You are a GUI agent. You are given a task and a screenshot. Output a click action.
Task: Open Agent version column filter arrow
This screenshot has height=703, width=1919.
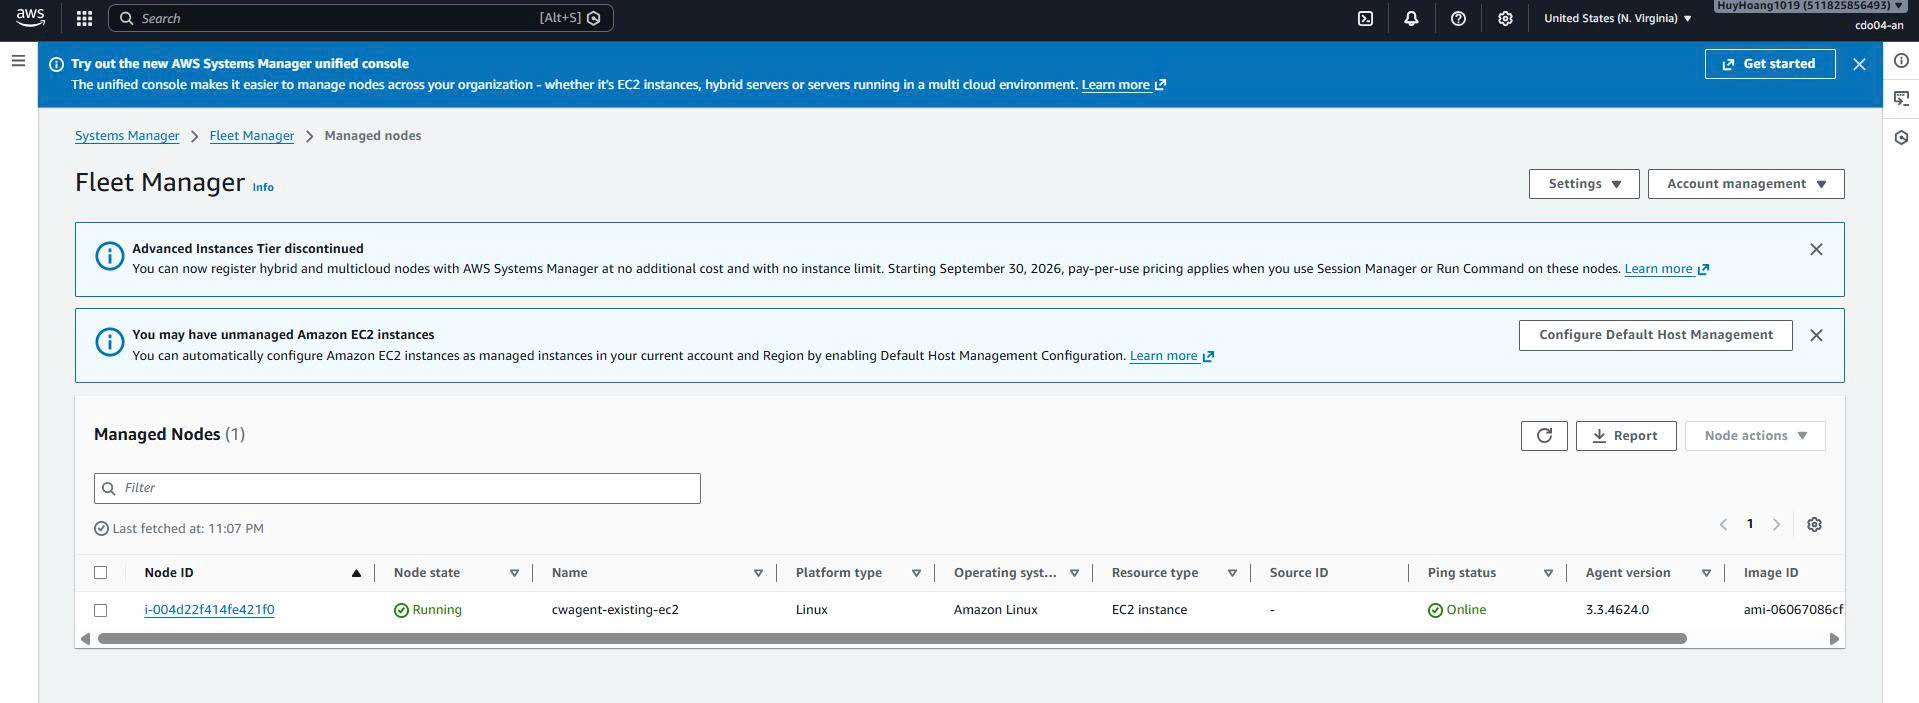point(1706,573)
